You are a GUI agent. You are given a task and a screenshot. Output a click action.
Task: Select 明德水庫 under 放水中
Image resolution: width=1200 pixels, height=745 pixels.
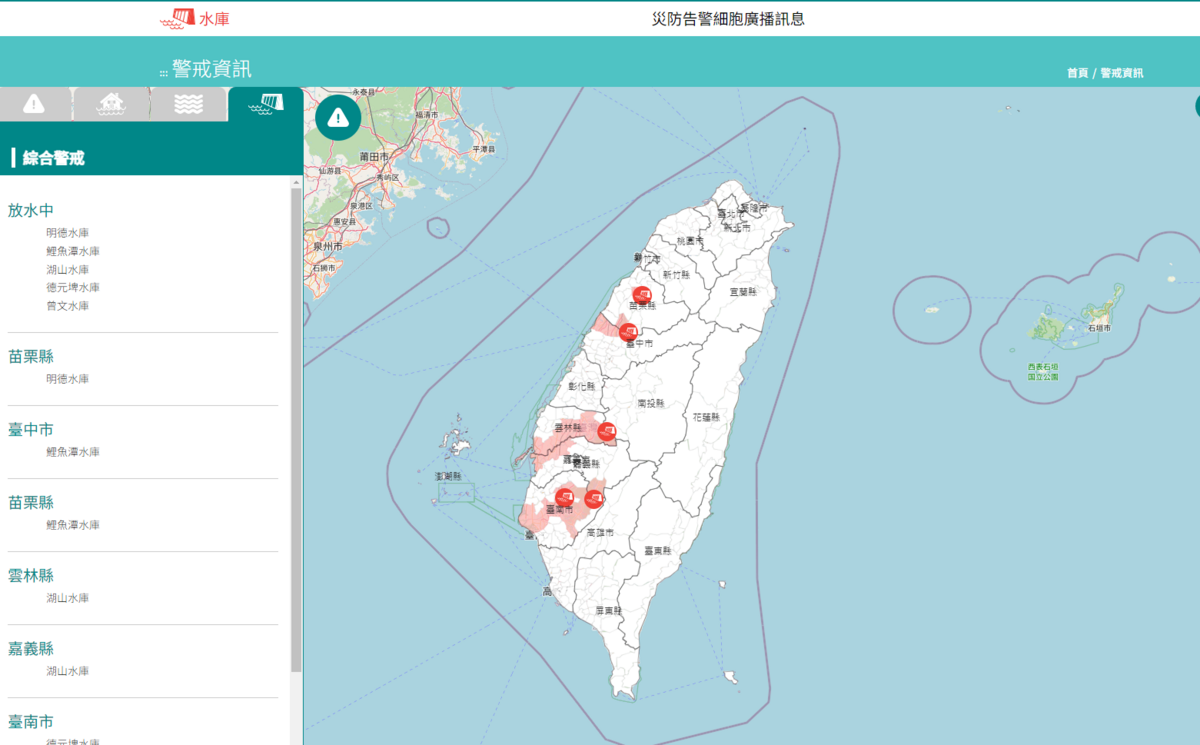tap(67, 232)
